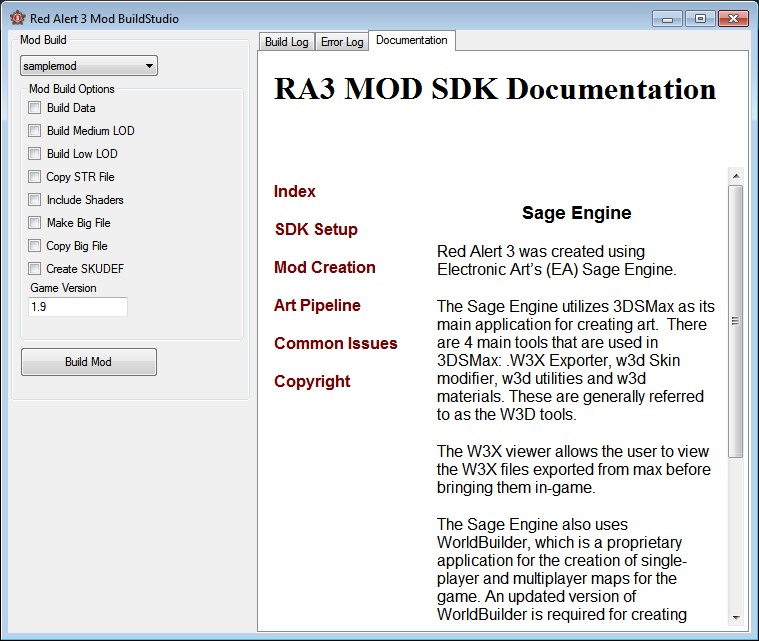Enable Copy STR File option
The image size is (759, 641).
(x=34, y=177)
